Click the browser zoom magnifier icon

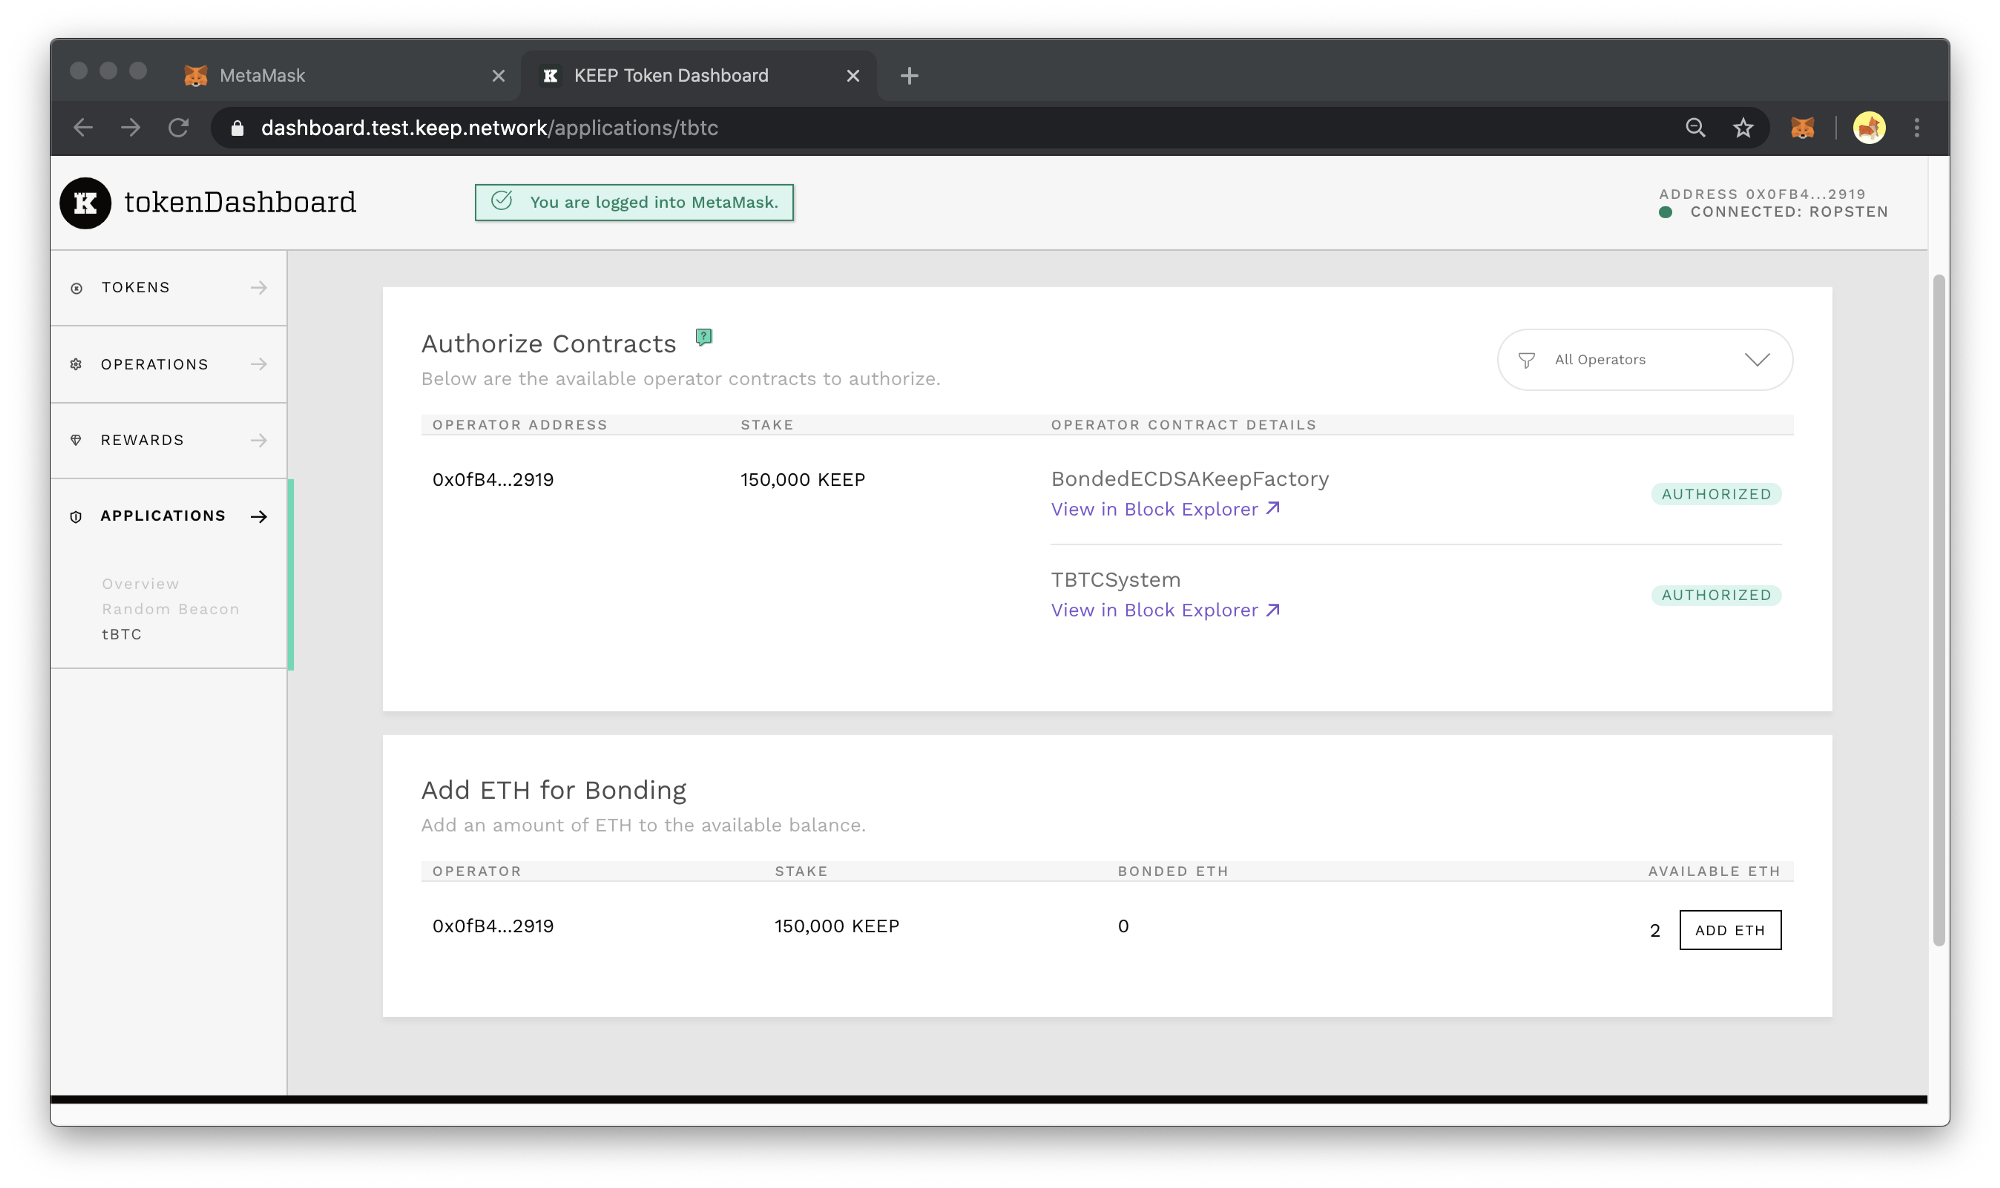(1695, 128)
